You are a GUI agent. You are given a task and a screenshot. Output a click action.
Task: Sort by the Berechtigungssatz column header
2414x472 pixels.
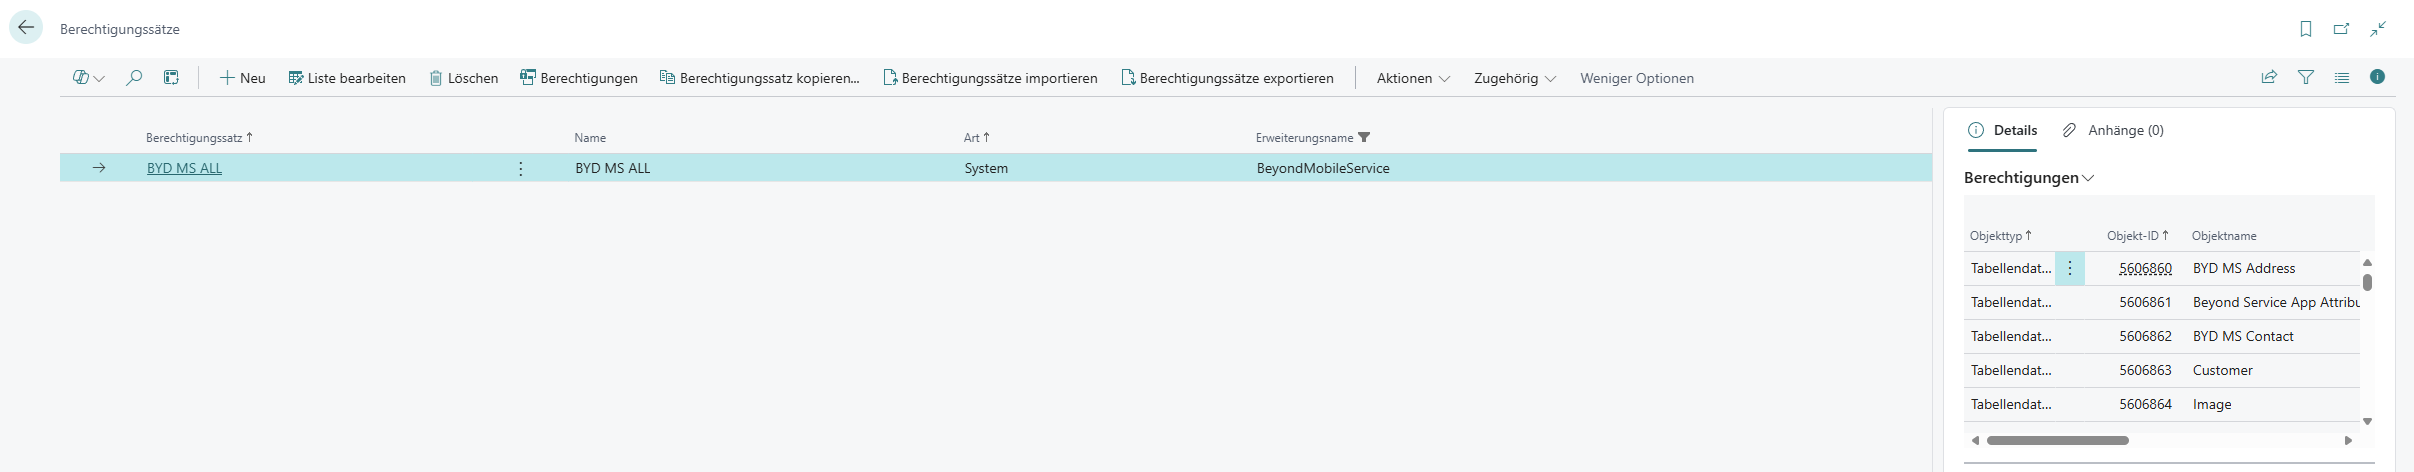pos(194,138)
